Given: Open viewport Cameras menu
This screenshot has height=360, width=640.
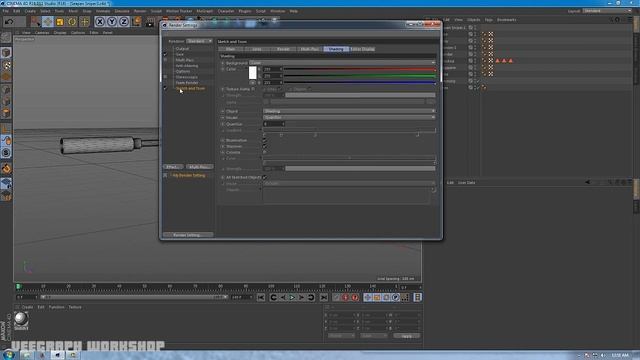Looking at the screenshot, I should pyautogui.click(x=42, y=32).
